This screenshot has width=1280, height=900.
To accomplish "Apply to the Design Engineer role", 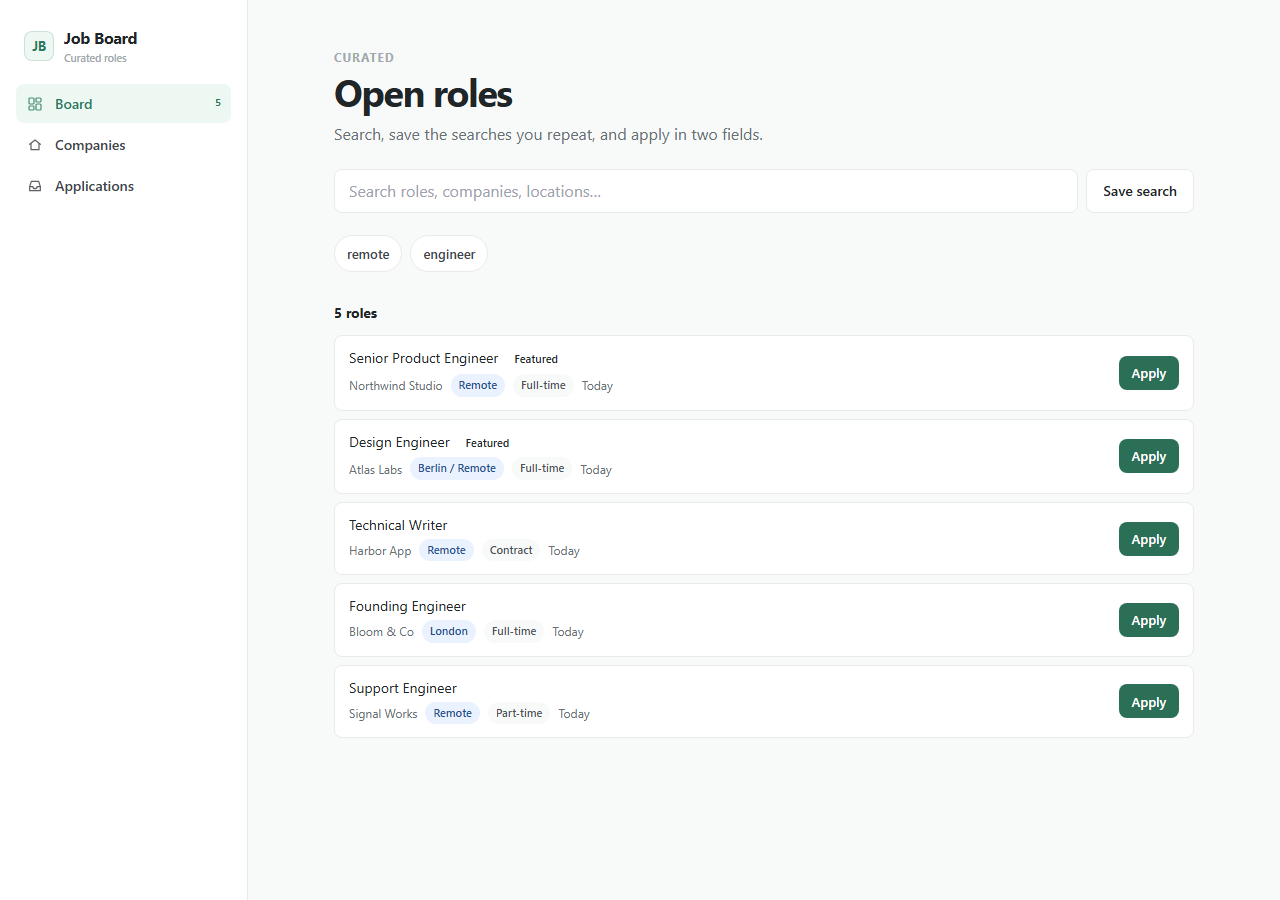I will click(x=1149, y=456).
